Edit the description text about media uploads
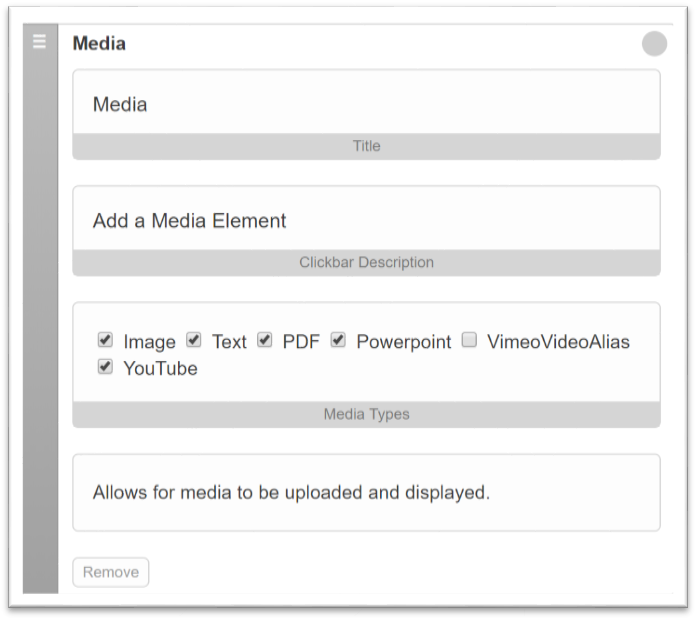Viewport: 697px width, 620px height. pos(366,492)
